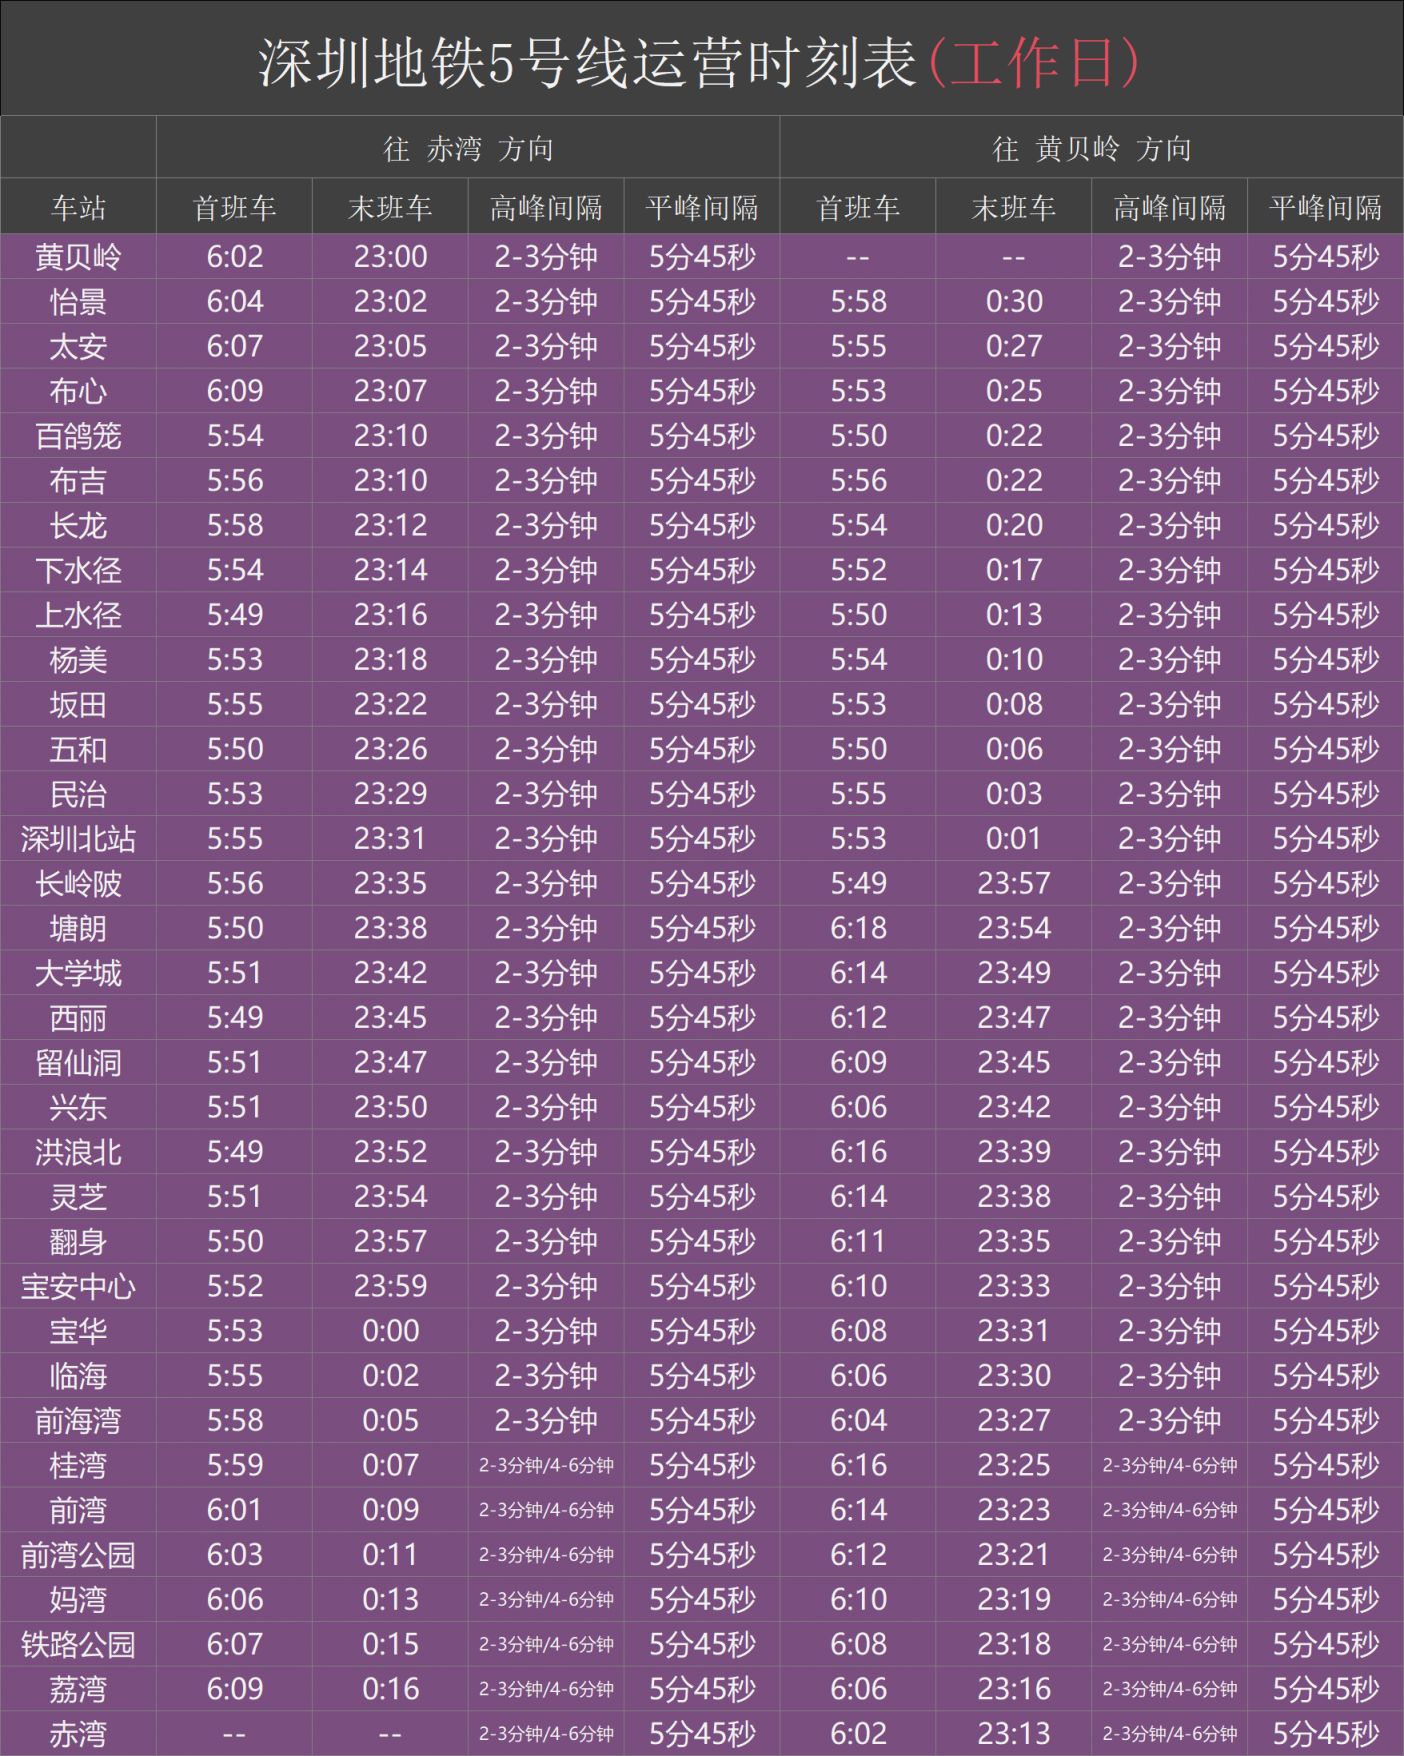The height and width of the screenshot is (1756, 1404).
Task: Select the 坂田 station name cell
Action: pos(78,705)
